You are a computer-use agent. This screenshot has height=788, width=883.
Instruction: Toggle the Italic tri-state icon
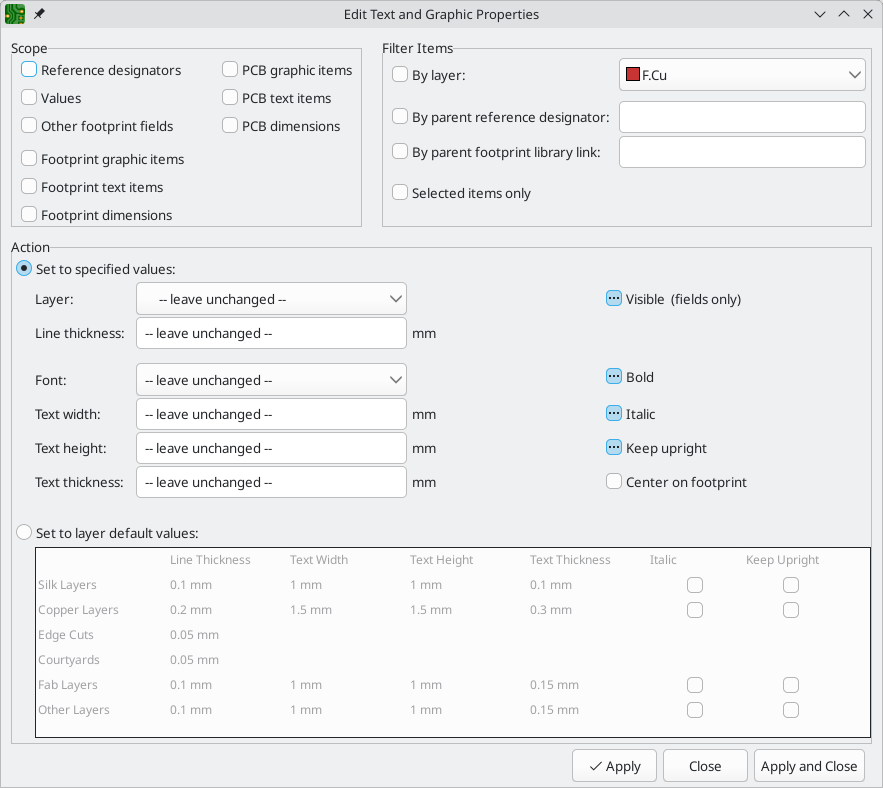coord(613,413)
